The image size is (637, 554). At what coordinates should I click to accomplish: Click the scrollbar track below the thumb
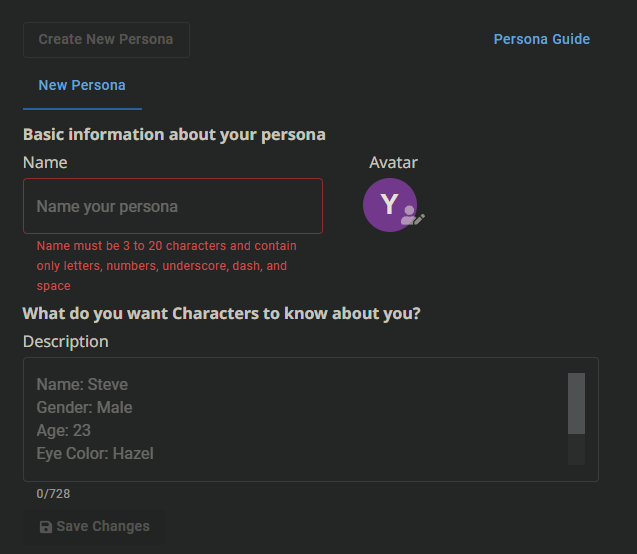(576, 449)
